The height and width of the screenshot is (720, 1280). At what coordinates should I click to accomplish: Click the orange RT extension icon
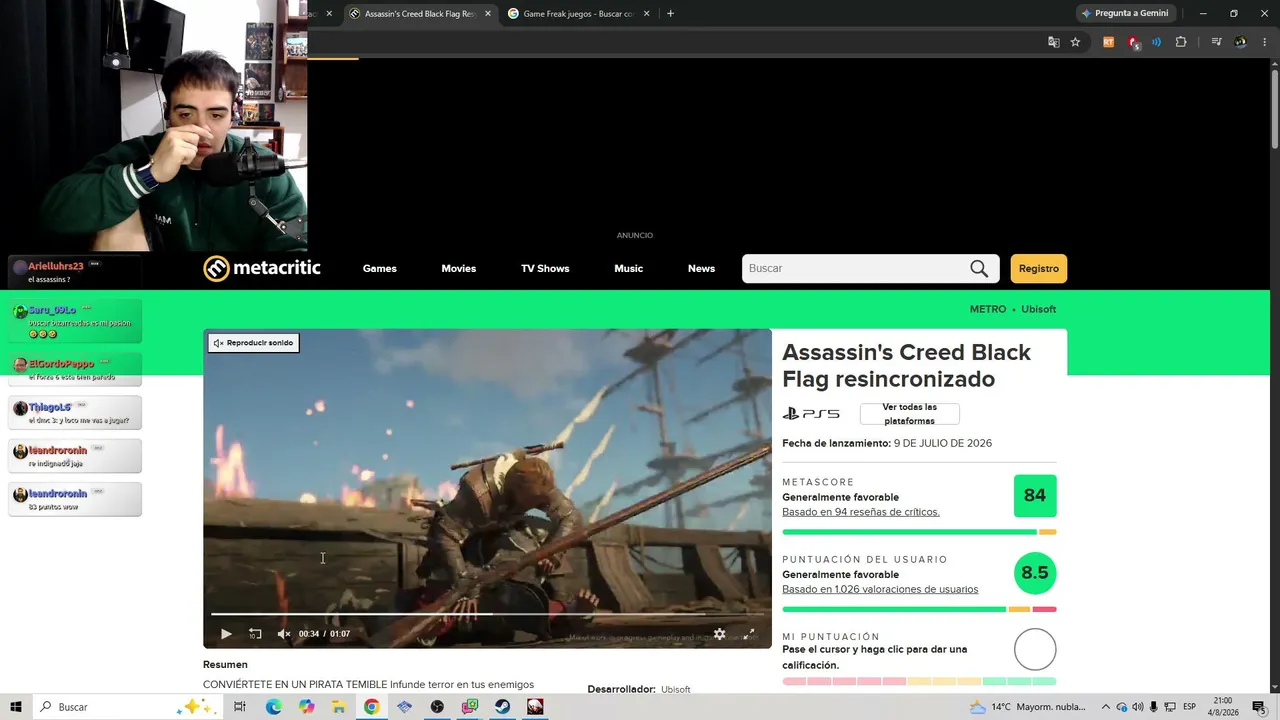(1108, 42)
